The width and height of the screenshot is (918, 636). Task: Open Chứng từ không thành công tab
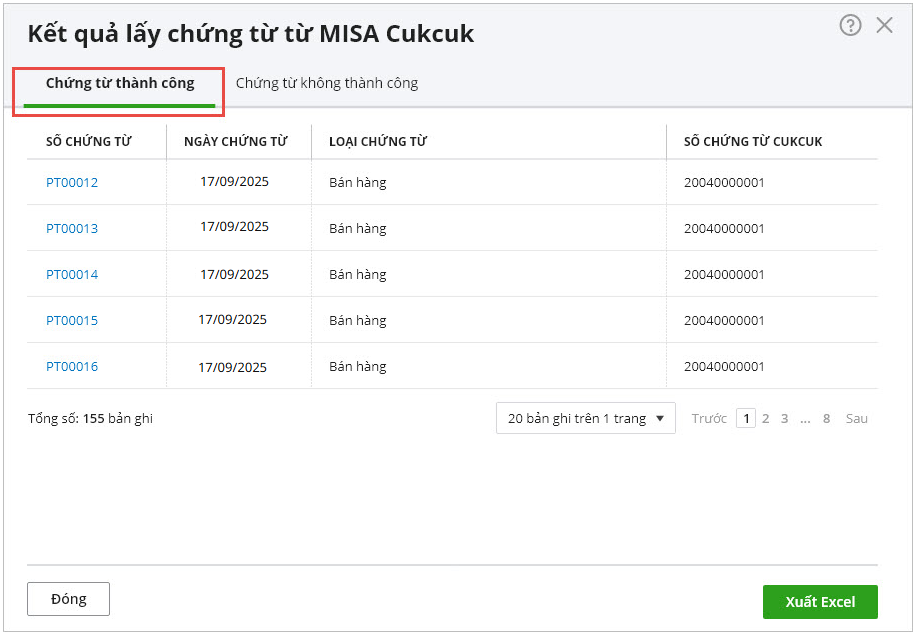click(326, 83)
